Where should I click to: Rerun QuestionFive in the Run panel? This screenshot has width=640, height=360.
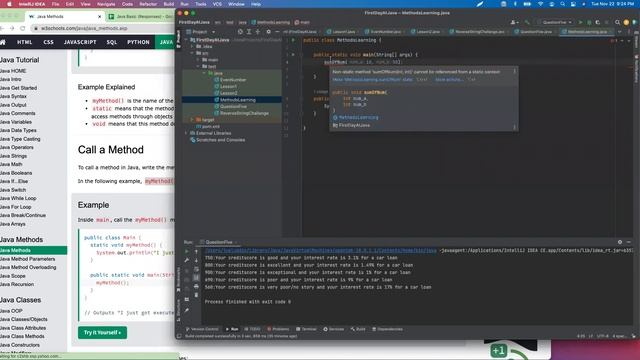click(x=187, y=251)
